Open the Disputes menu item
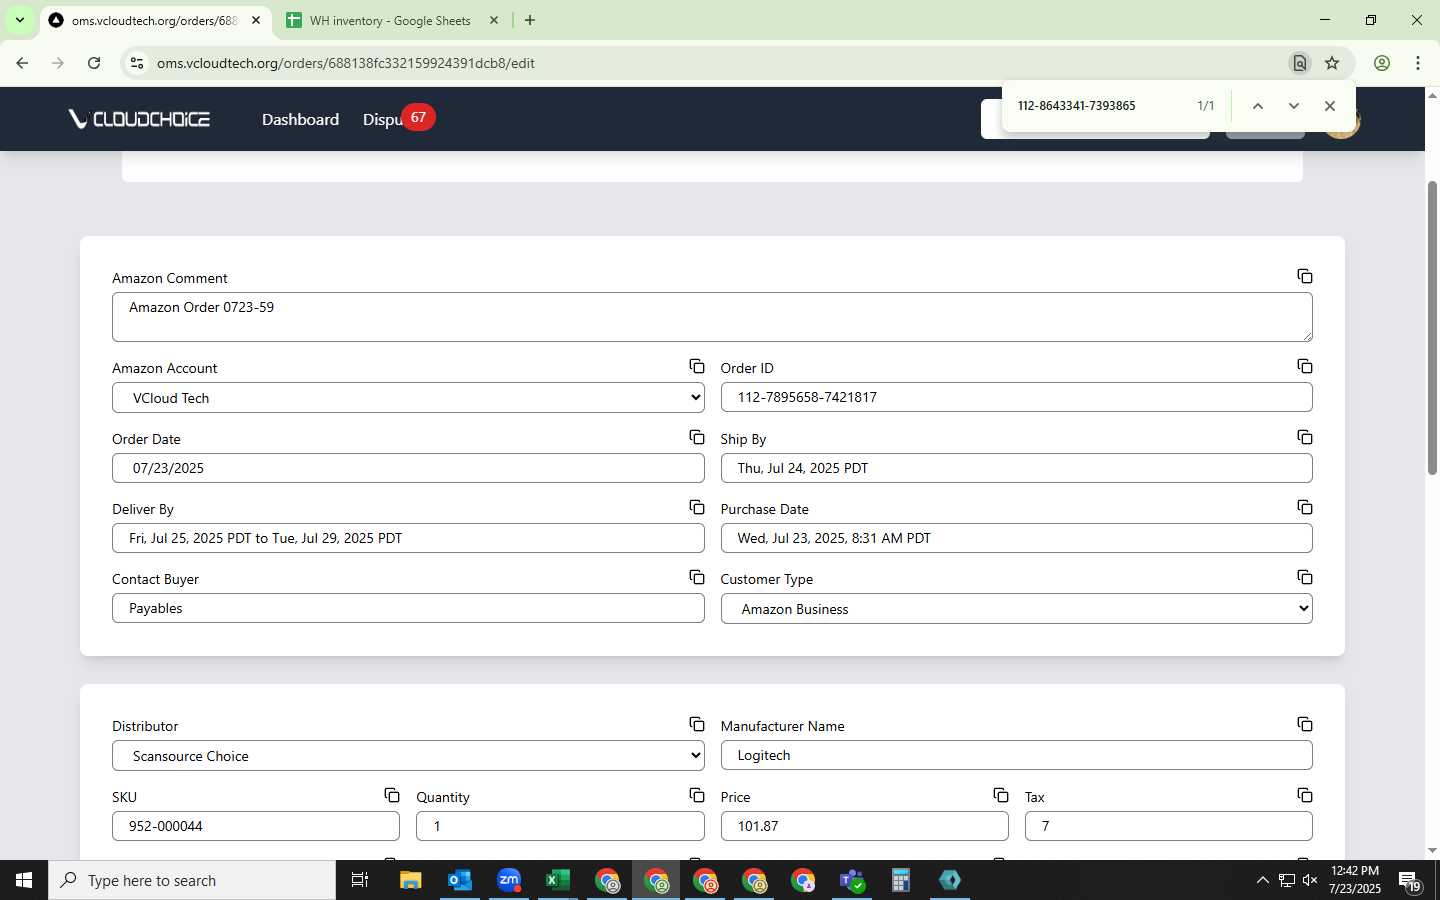This screenshot has height=900, width=1440. coord(382,119)
